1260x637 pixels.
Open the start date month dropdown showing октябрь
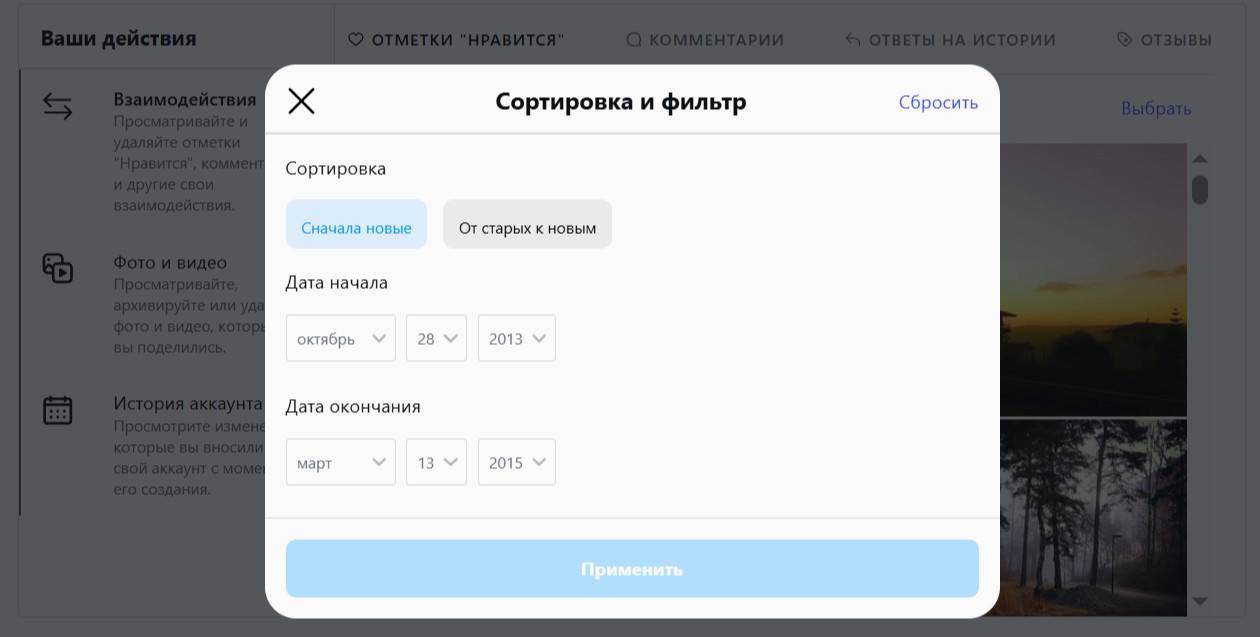click(x=340, y=338)
